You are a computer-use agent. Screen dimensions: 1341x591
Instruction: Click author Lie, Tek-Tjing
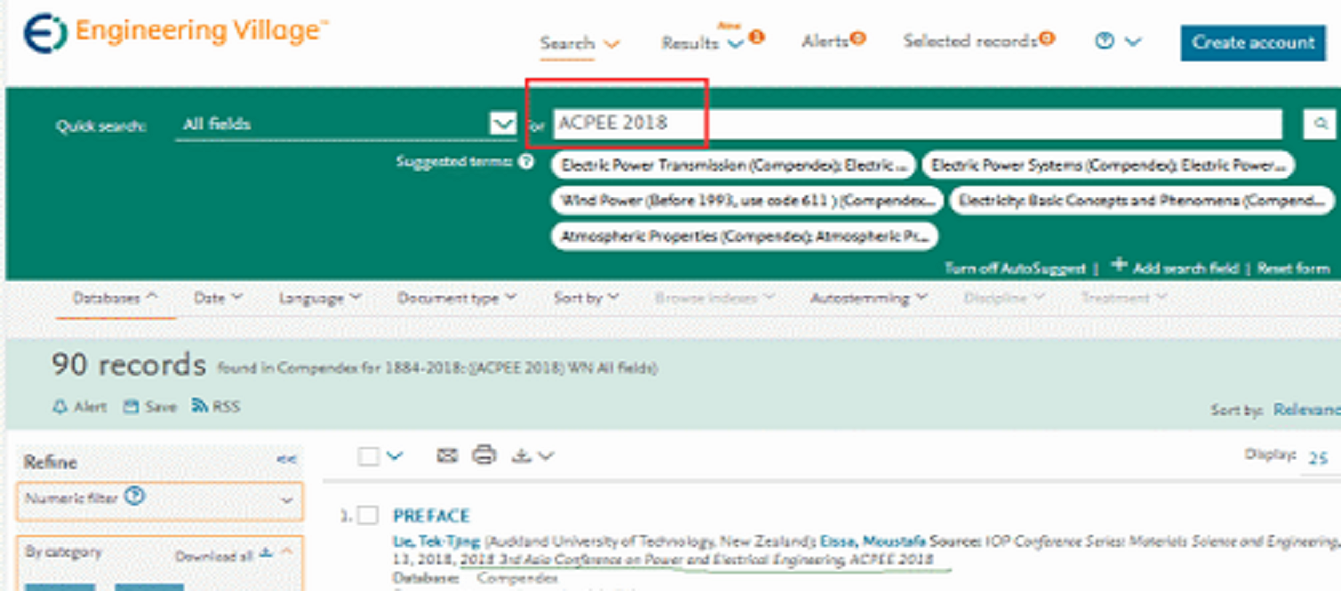click(x=437, y=541)
